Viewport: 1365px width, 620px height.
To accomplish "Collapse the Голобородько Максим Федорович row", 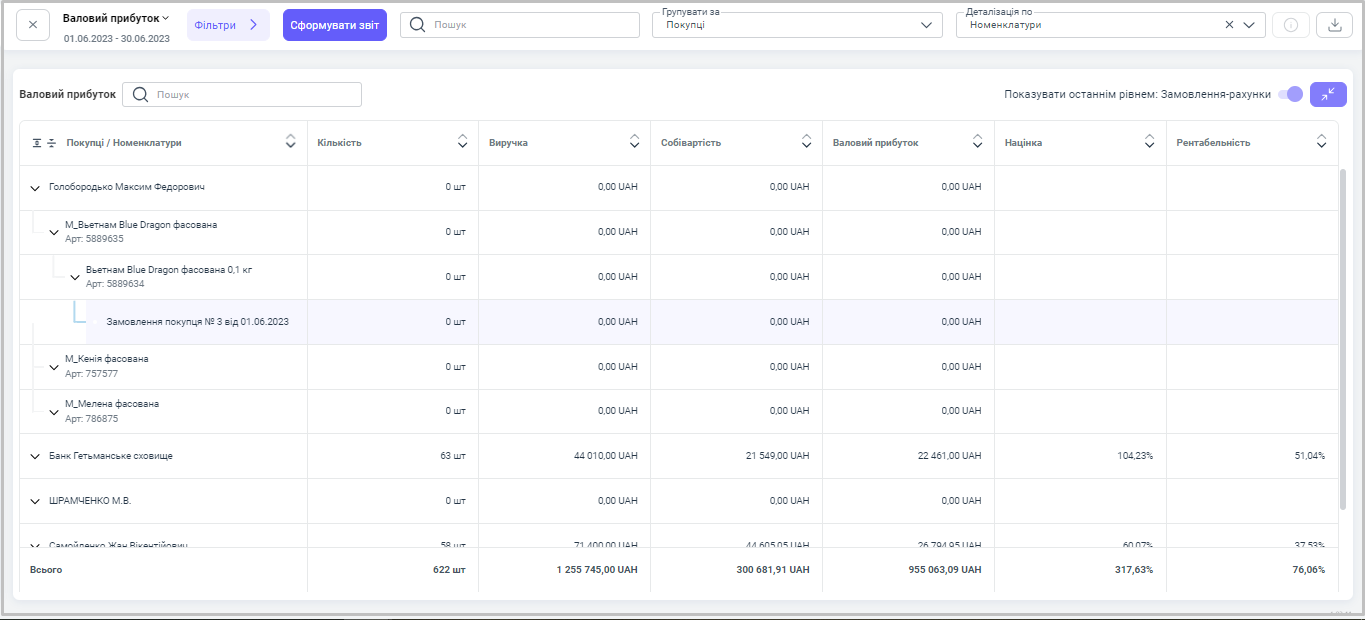I will [35, 188].
